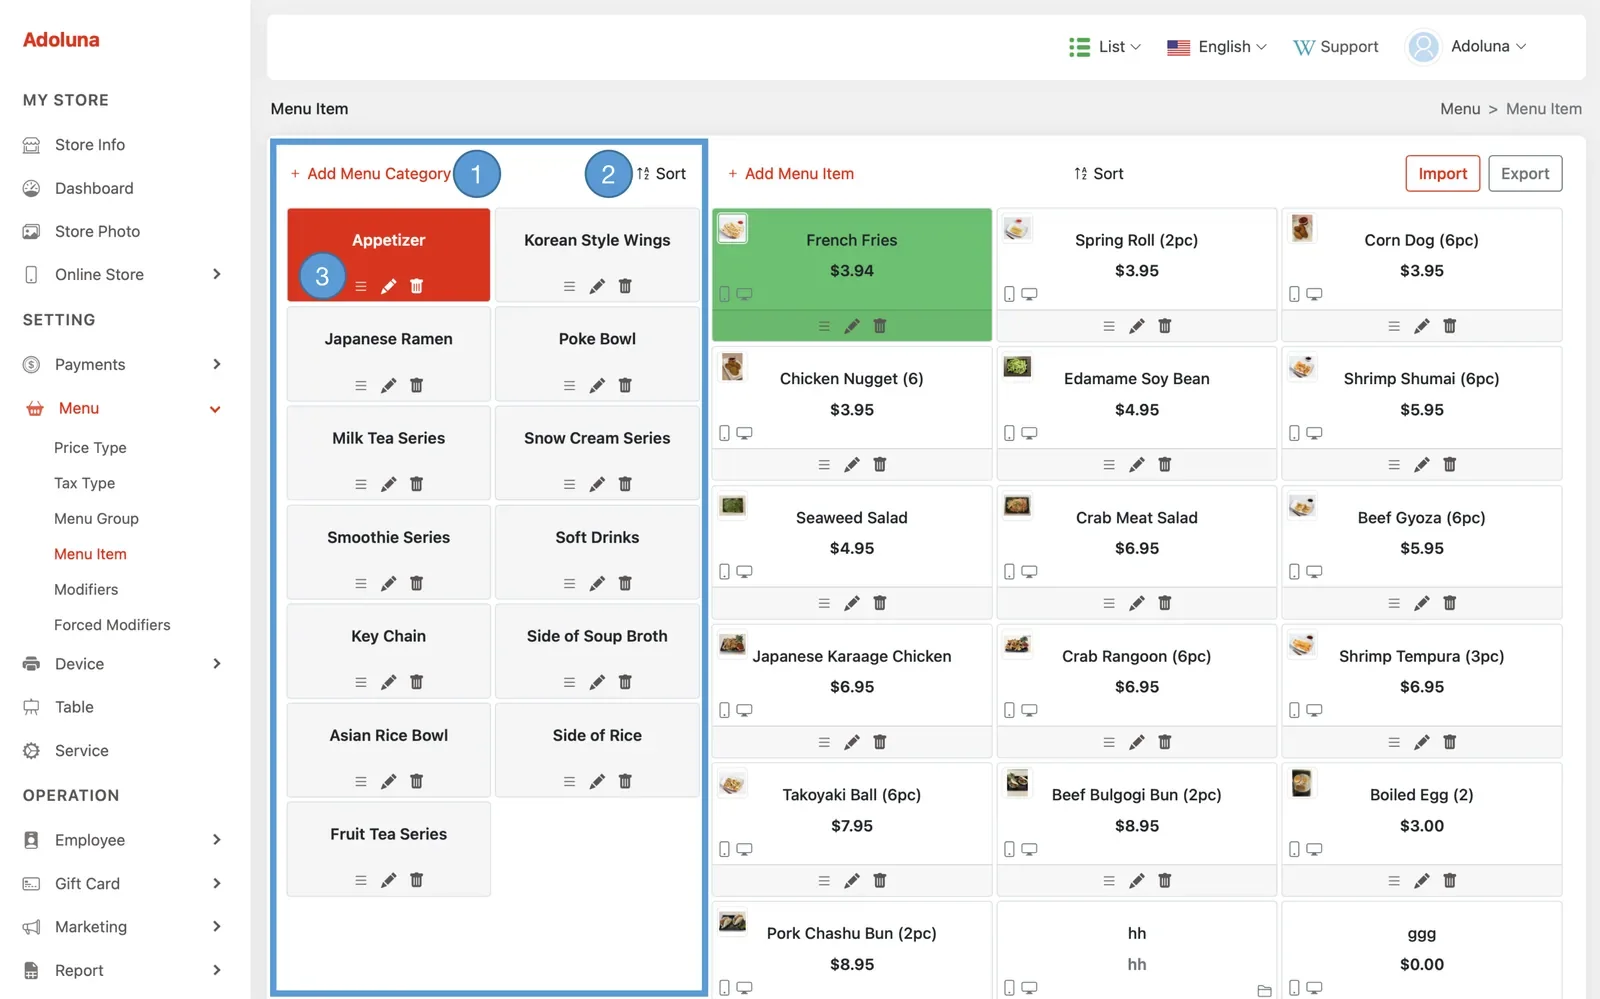Screen dimensions: 1600x999
Task: Edit the French Fries menu item
Action: 852,327
